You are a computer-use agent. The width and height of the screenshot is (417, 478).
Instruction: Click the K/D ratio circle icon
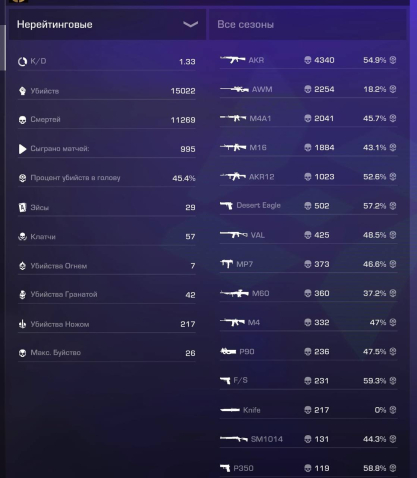pyautogui.click(x=22, y=61)
